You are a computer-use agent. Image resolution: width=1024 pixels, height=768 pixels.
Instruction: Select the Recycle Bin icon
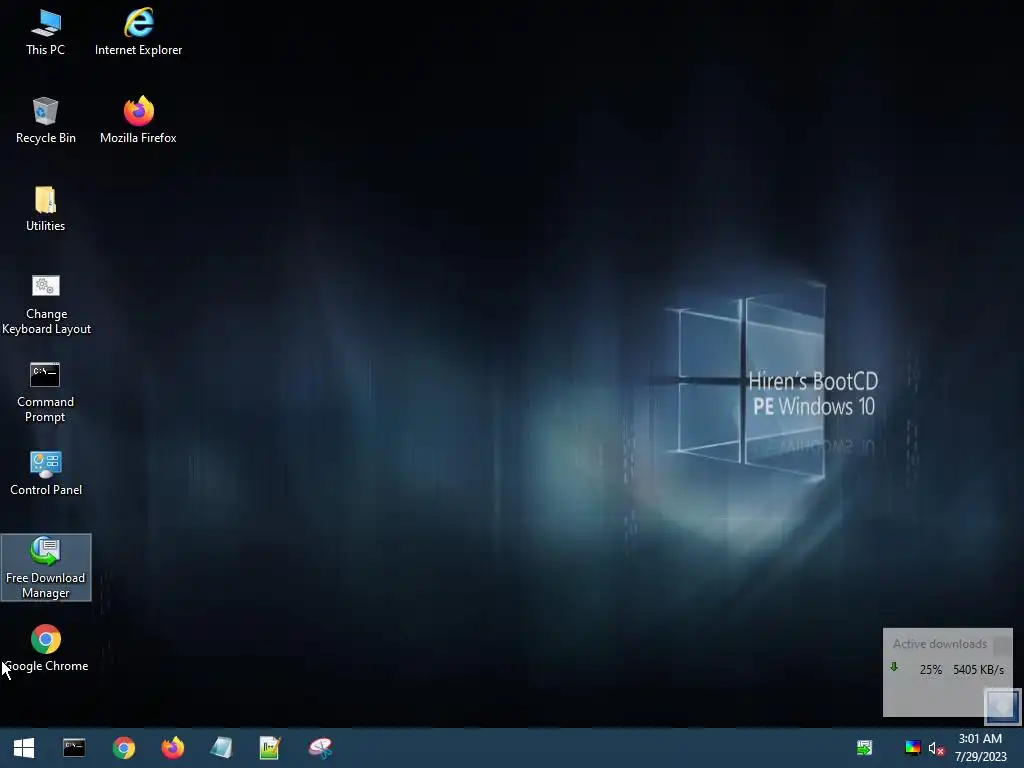click(x=46, y=120)
